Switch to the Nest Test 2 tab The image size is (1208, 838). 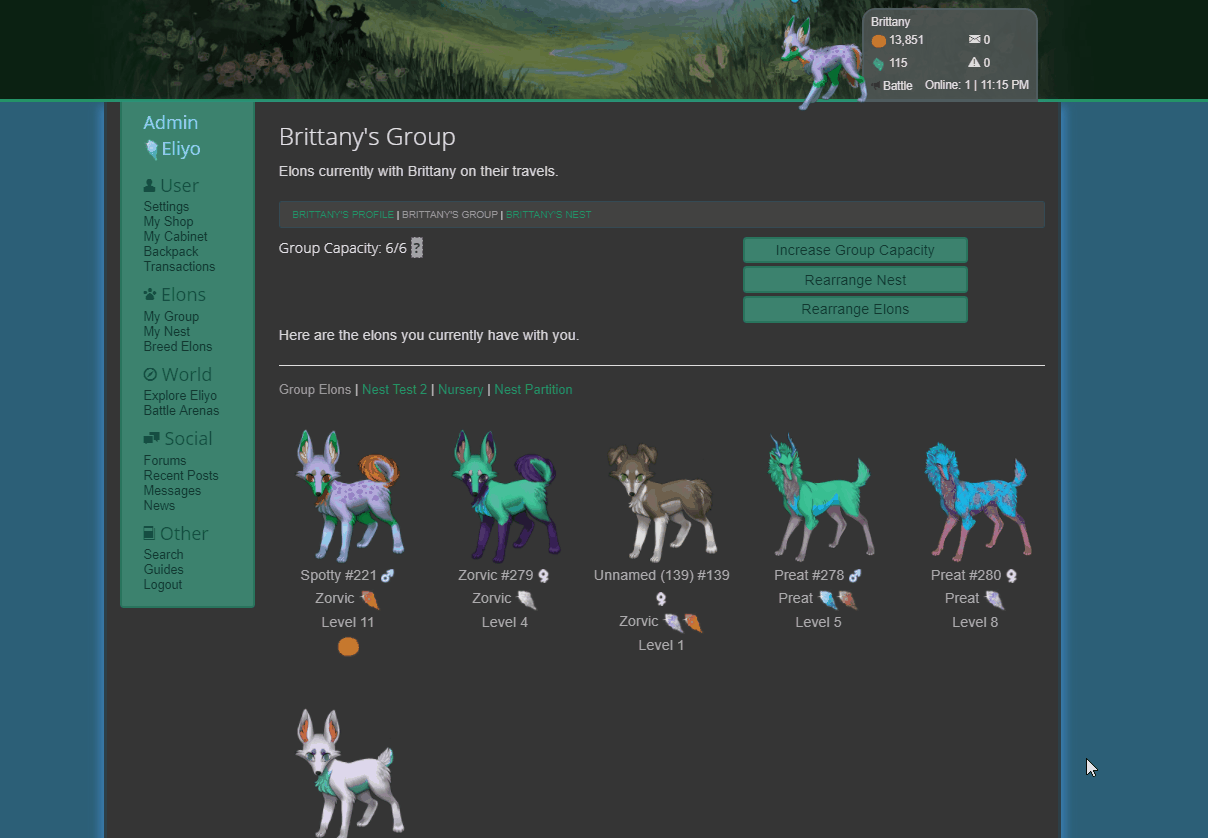394,389
